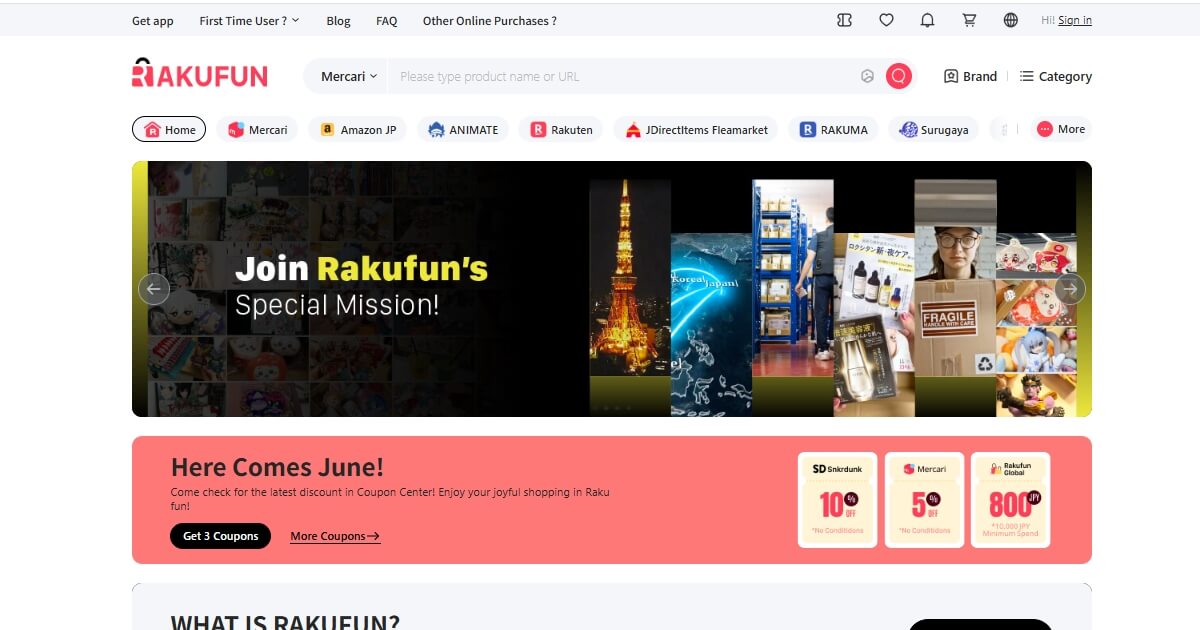Go to the next banner slide arrow
Image resolution: width=1200 pixels, height=630 pixels.
click(1070, 289)
